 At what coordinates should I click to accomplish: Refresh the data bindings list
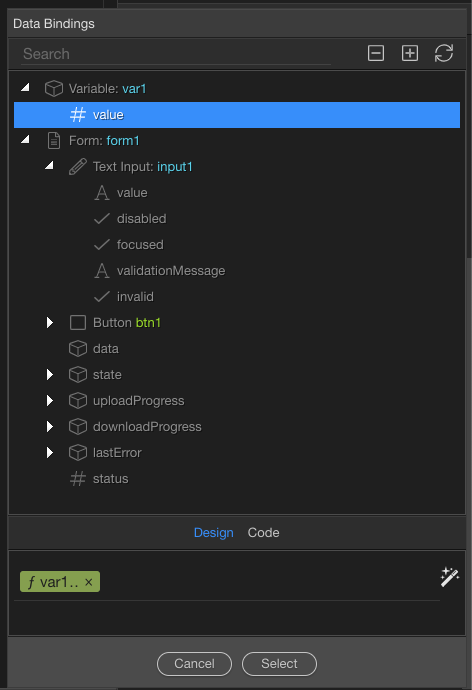click(x=443, y=53)
